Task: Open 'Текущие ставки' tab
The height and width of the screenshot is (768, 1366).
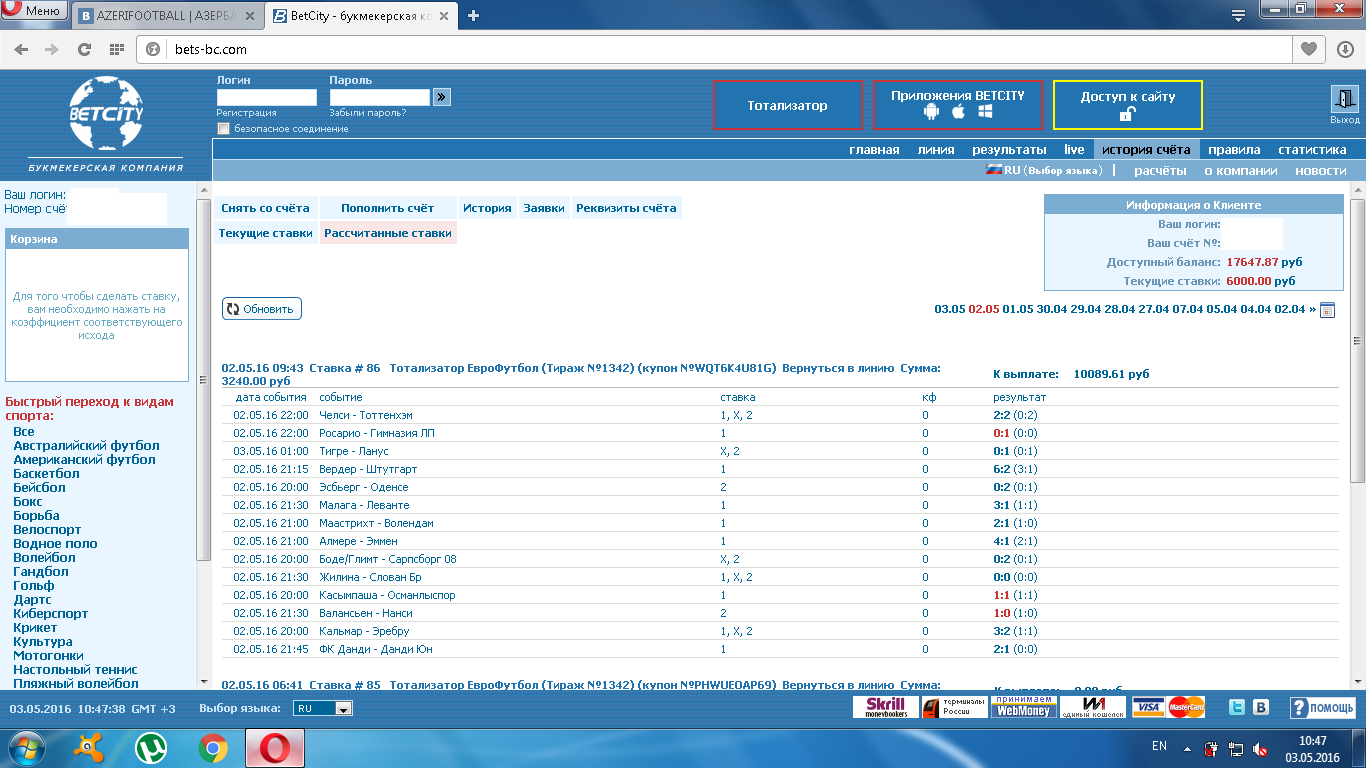Action: point(266,233)
